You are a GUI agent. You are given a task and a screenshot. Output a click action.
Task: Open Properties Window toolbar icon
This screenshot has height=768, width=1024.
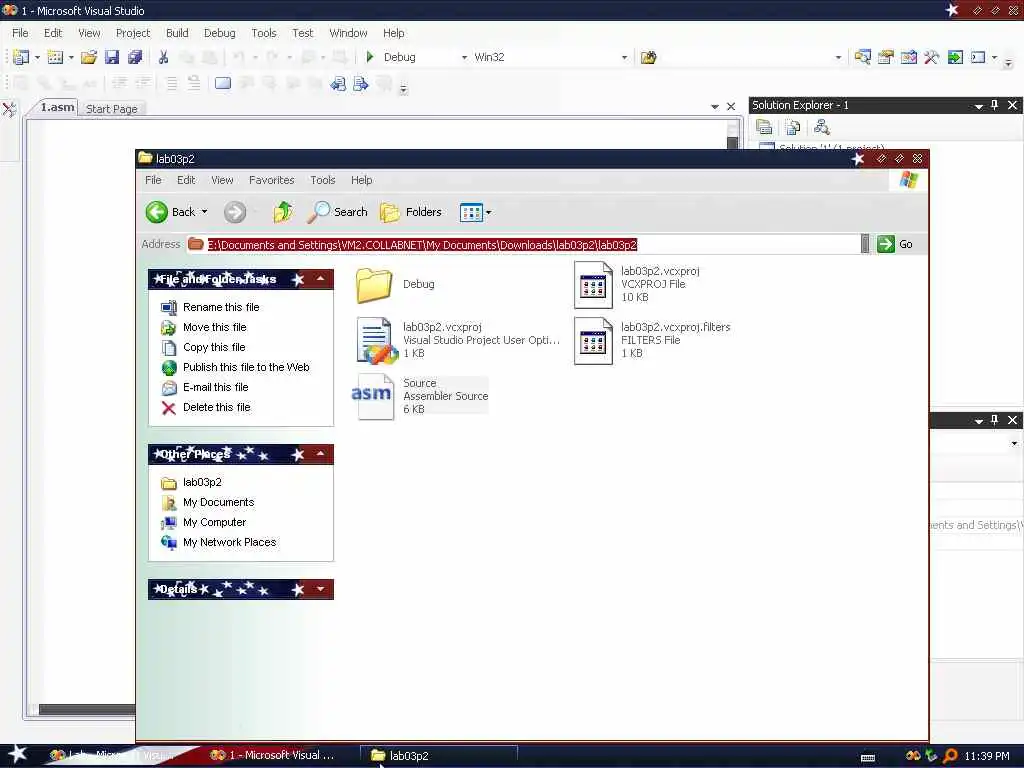[x=886, y=57]
